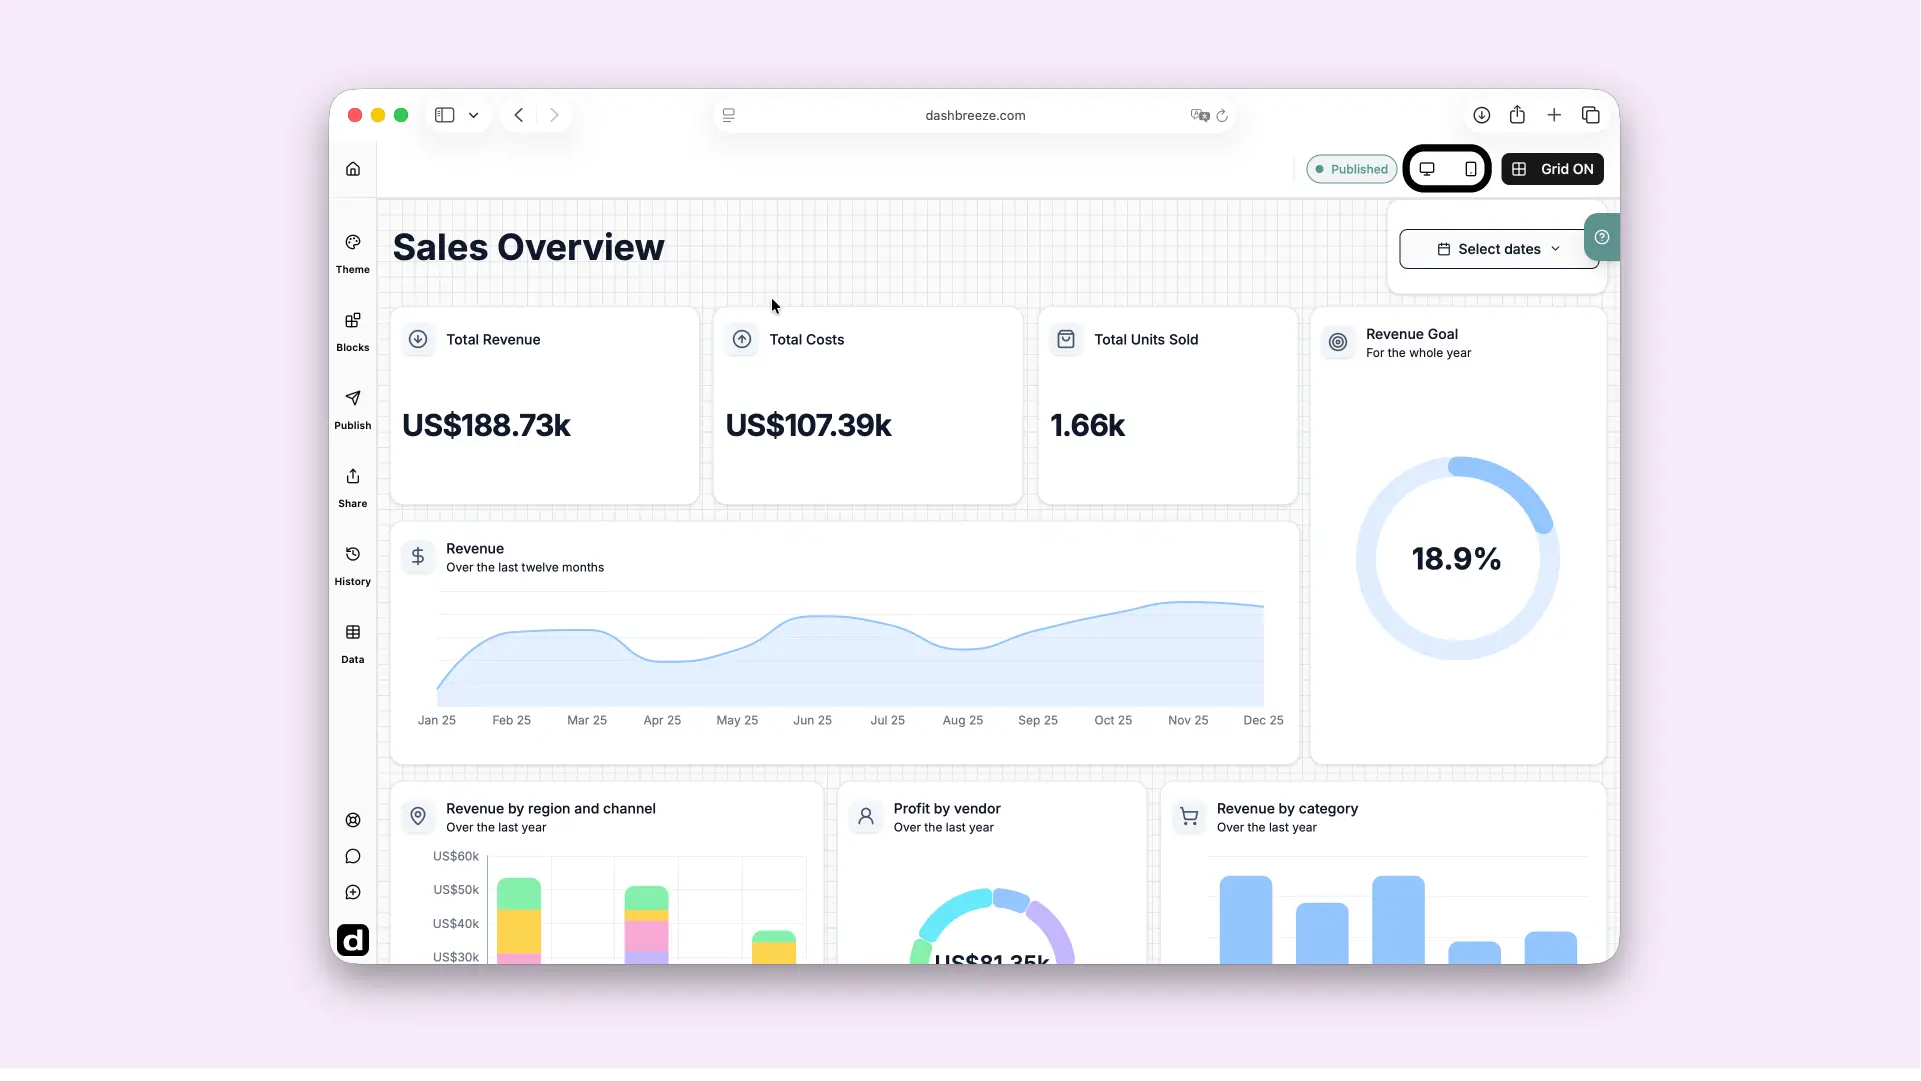The height and width of the screenshot is (1081, 1921).
Task: Open the History panel
Action: (353, 566)
